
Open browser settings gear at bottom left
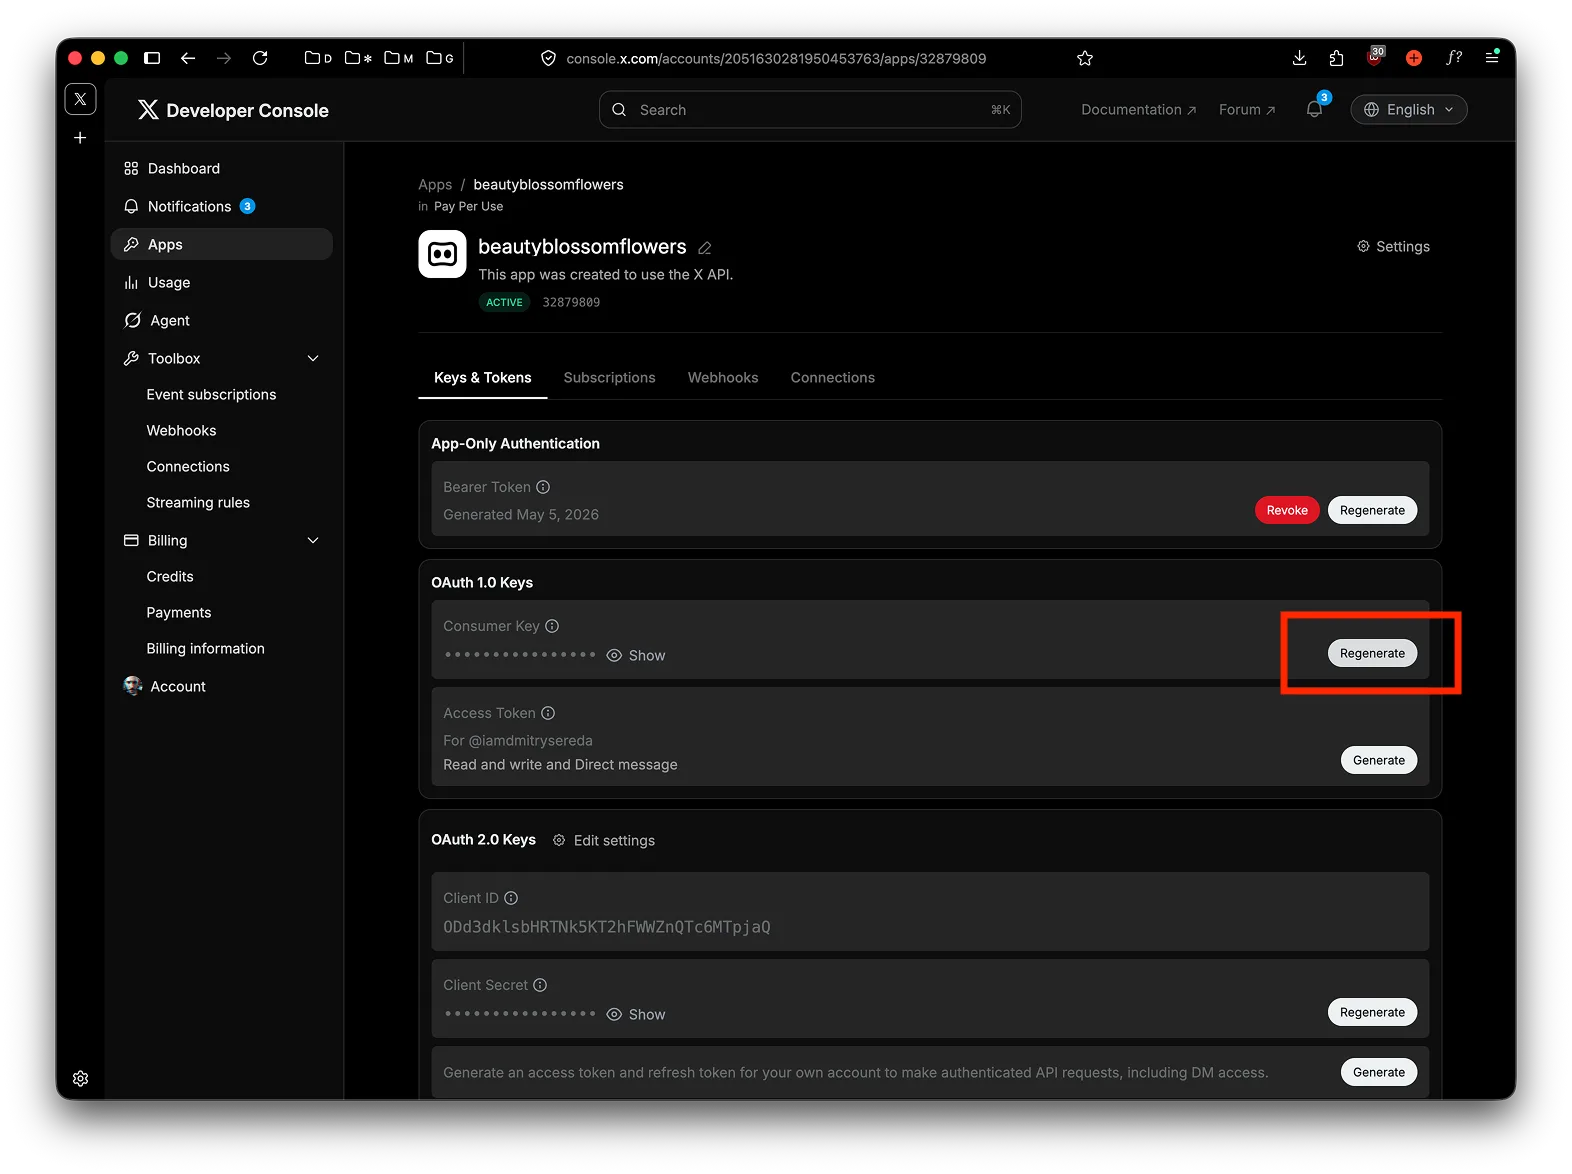(81, 1078)
